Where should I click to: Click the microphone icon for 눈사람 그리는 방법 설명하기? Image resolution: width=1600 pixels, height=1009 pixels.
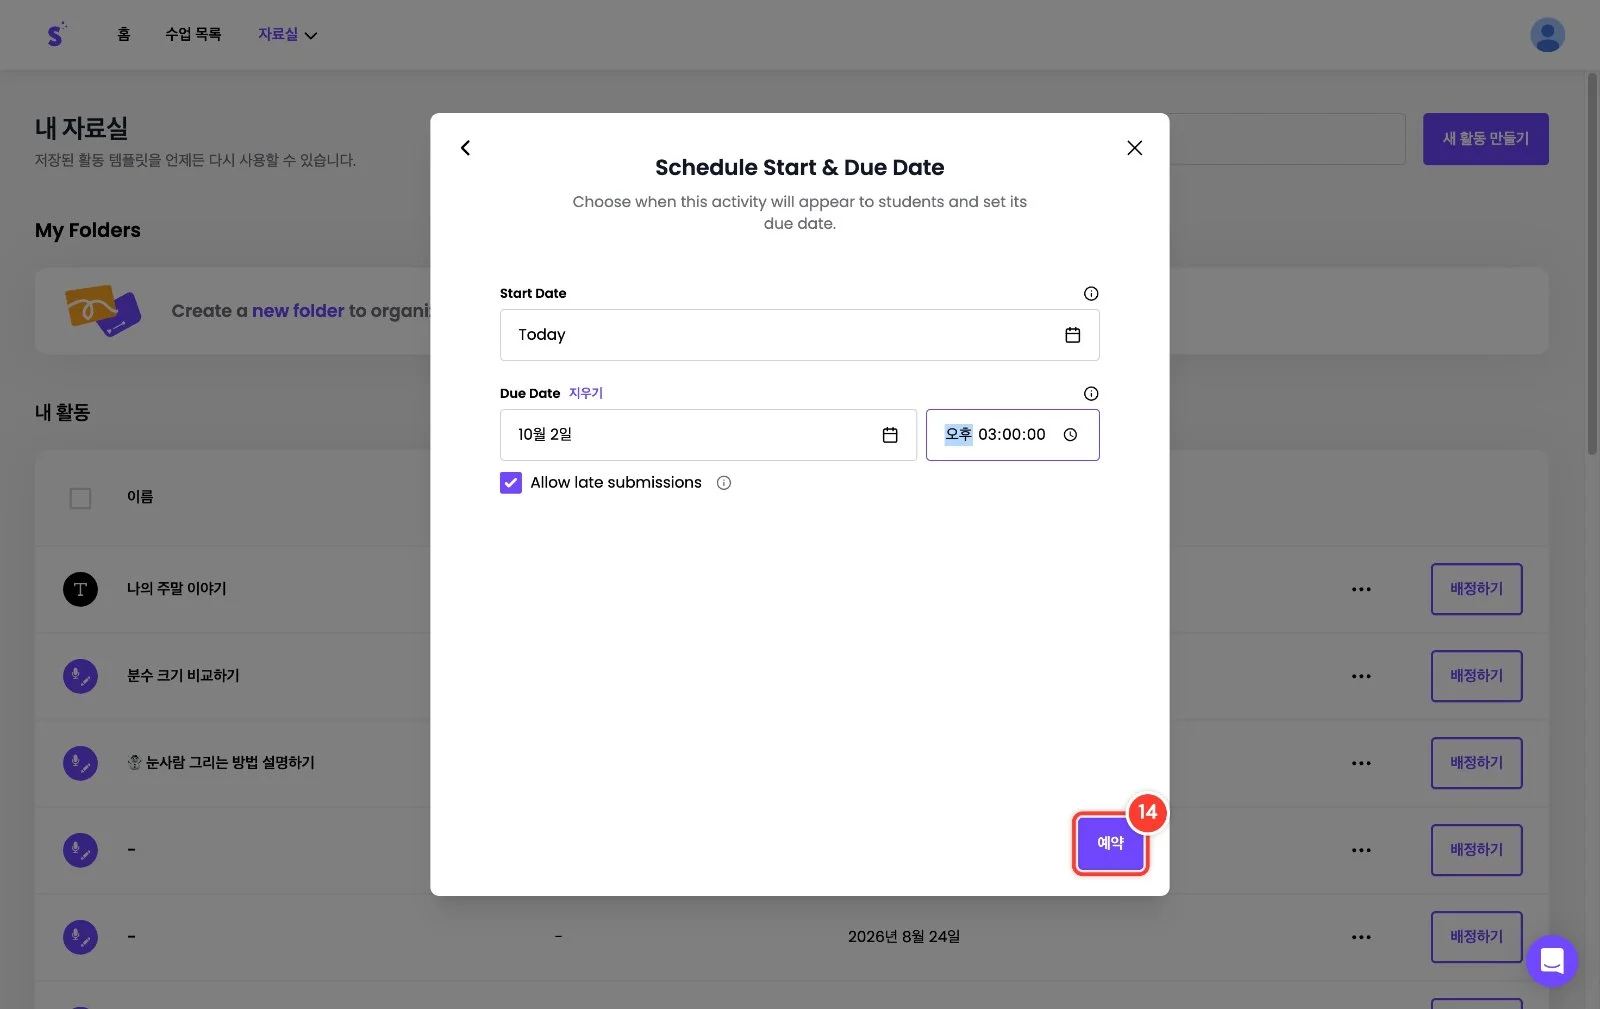tap(81, 763)
